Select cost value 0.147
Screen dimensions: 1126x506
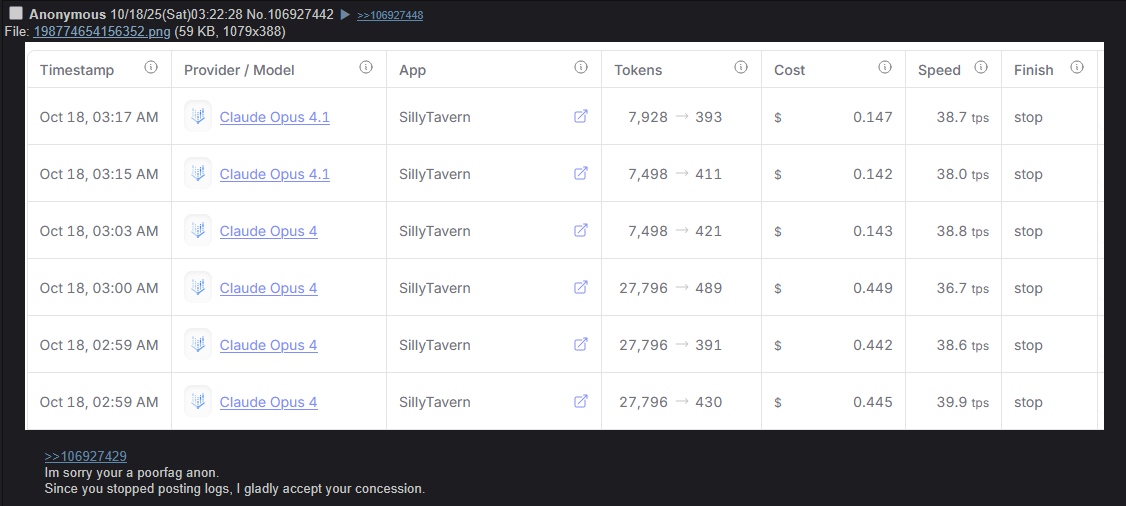(873, 117)
